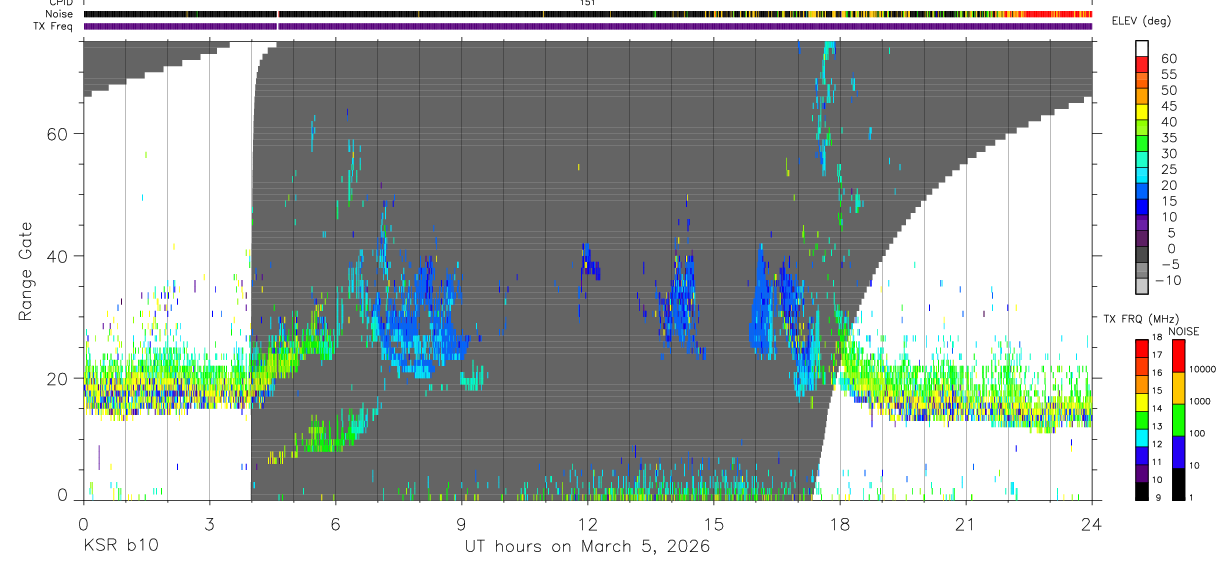The height and width of the screenshot is (567, 1228).
Task: Click the '16' label on the TX FRQ scale
Action: (1159, 373)
